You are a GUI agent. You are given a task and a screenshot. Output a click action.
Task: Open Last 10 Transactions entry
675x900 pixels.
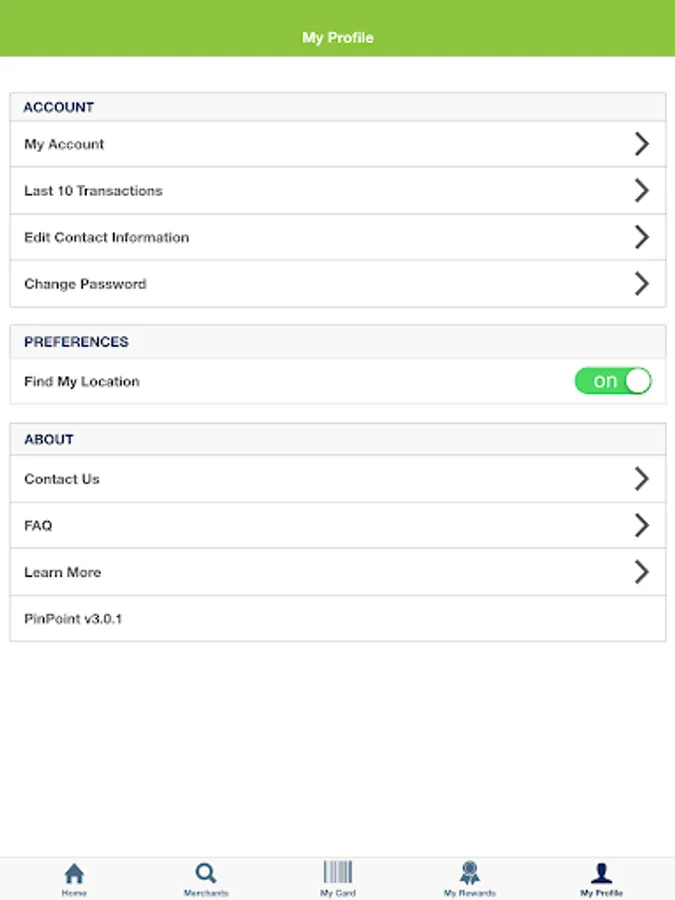tap(338, 191)
